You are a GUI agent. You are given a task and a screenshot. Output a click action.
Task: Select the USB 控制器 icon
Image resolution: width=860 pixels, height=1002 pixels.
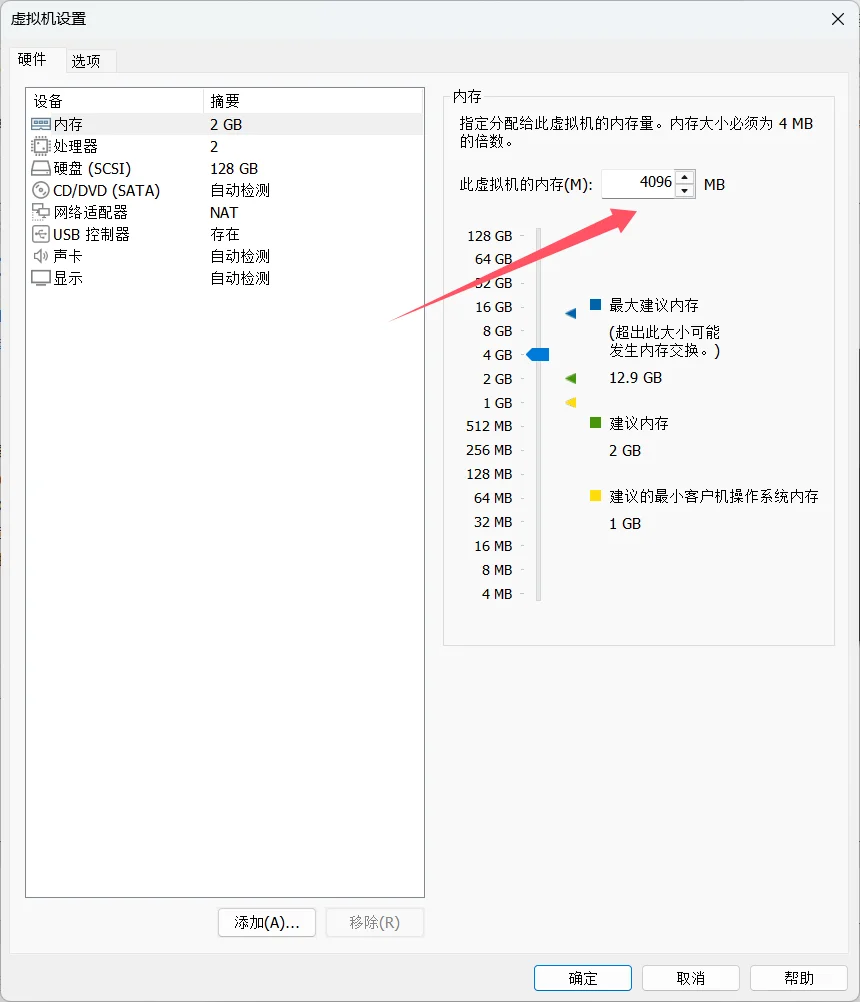pyautogui.click(x=41, y=235)
